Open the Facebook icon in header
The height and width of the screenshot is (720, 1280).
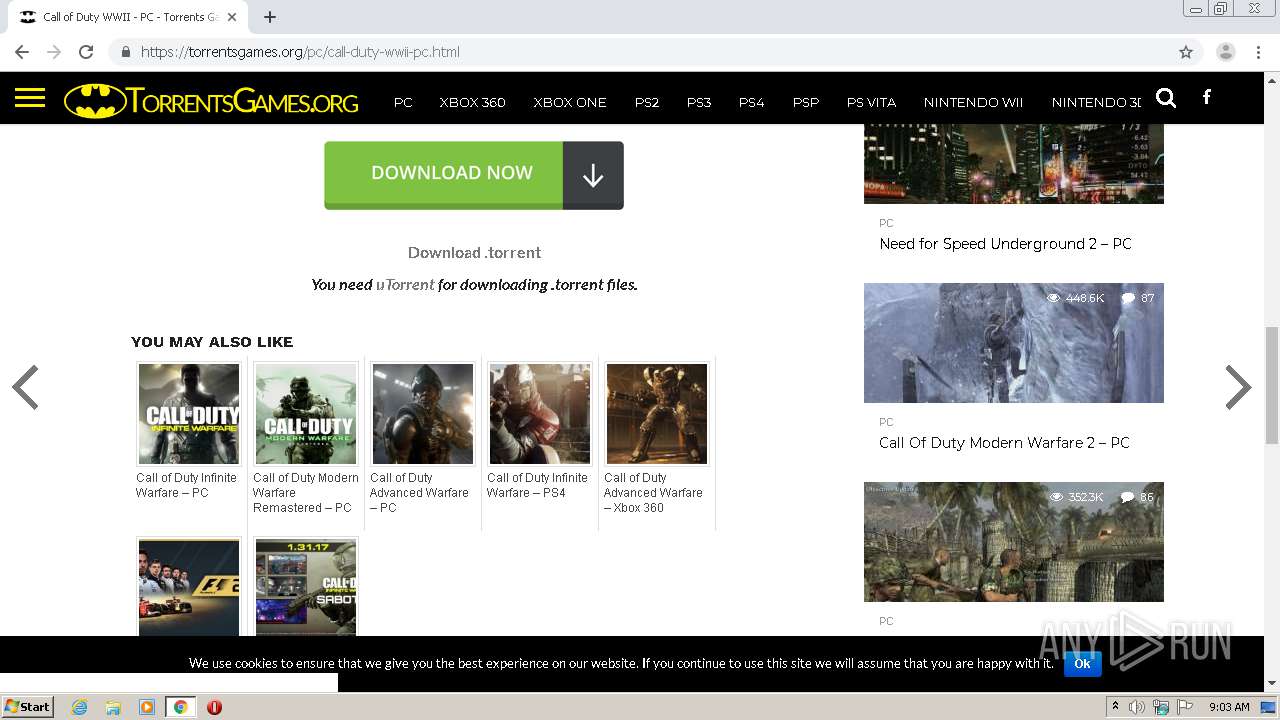[1207, 97]
